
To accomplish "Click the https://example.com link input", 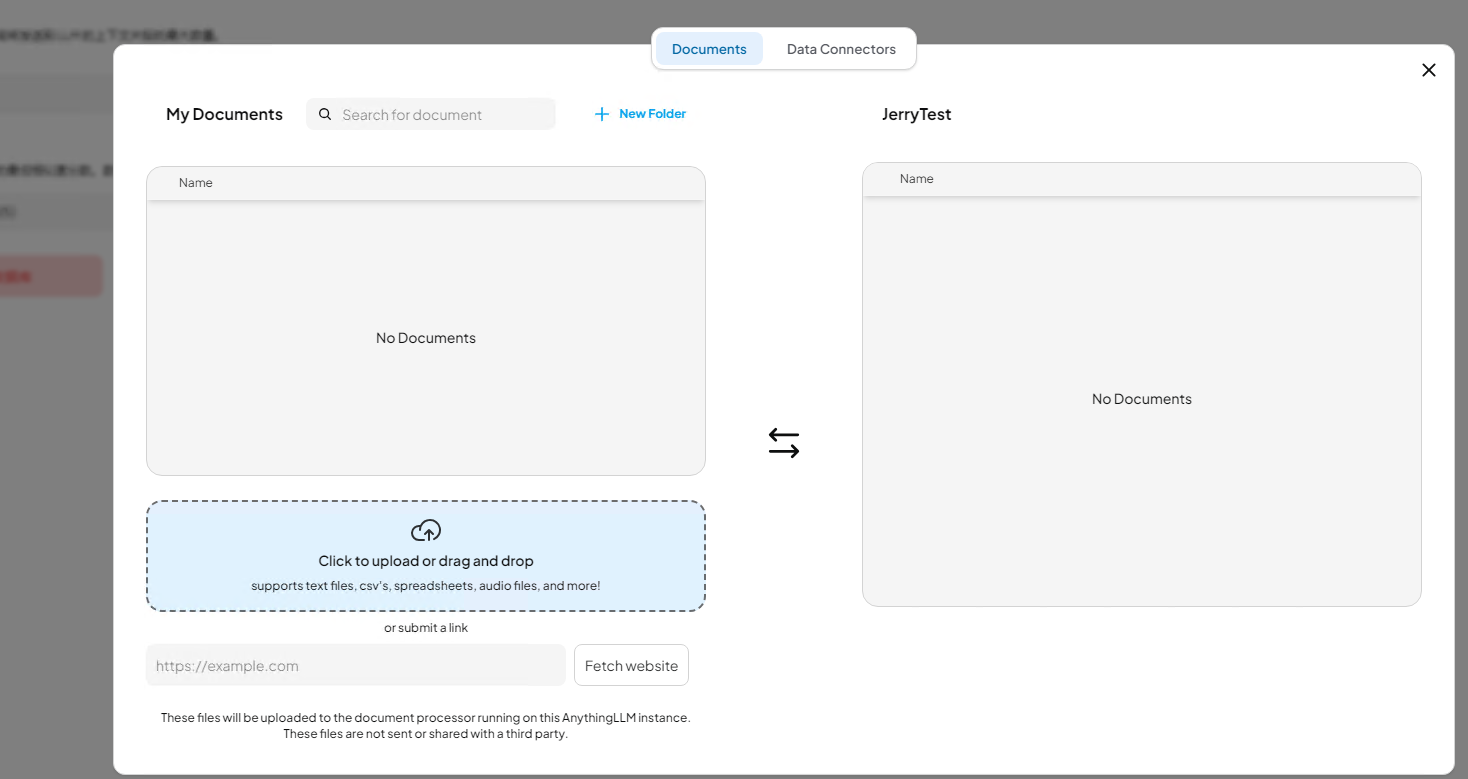I will tap(356, 665).
